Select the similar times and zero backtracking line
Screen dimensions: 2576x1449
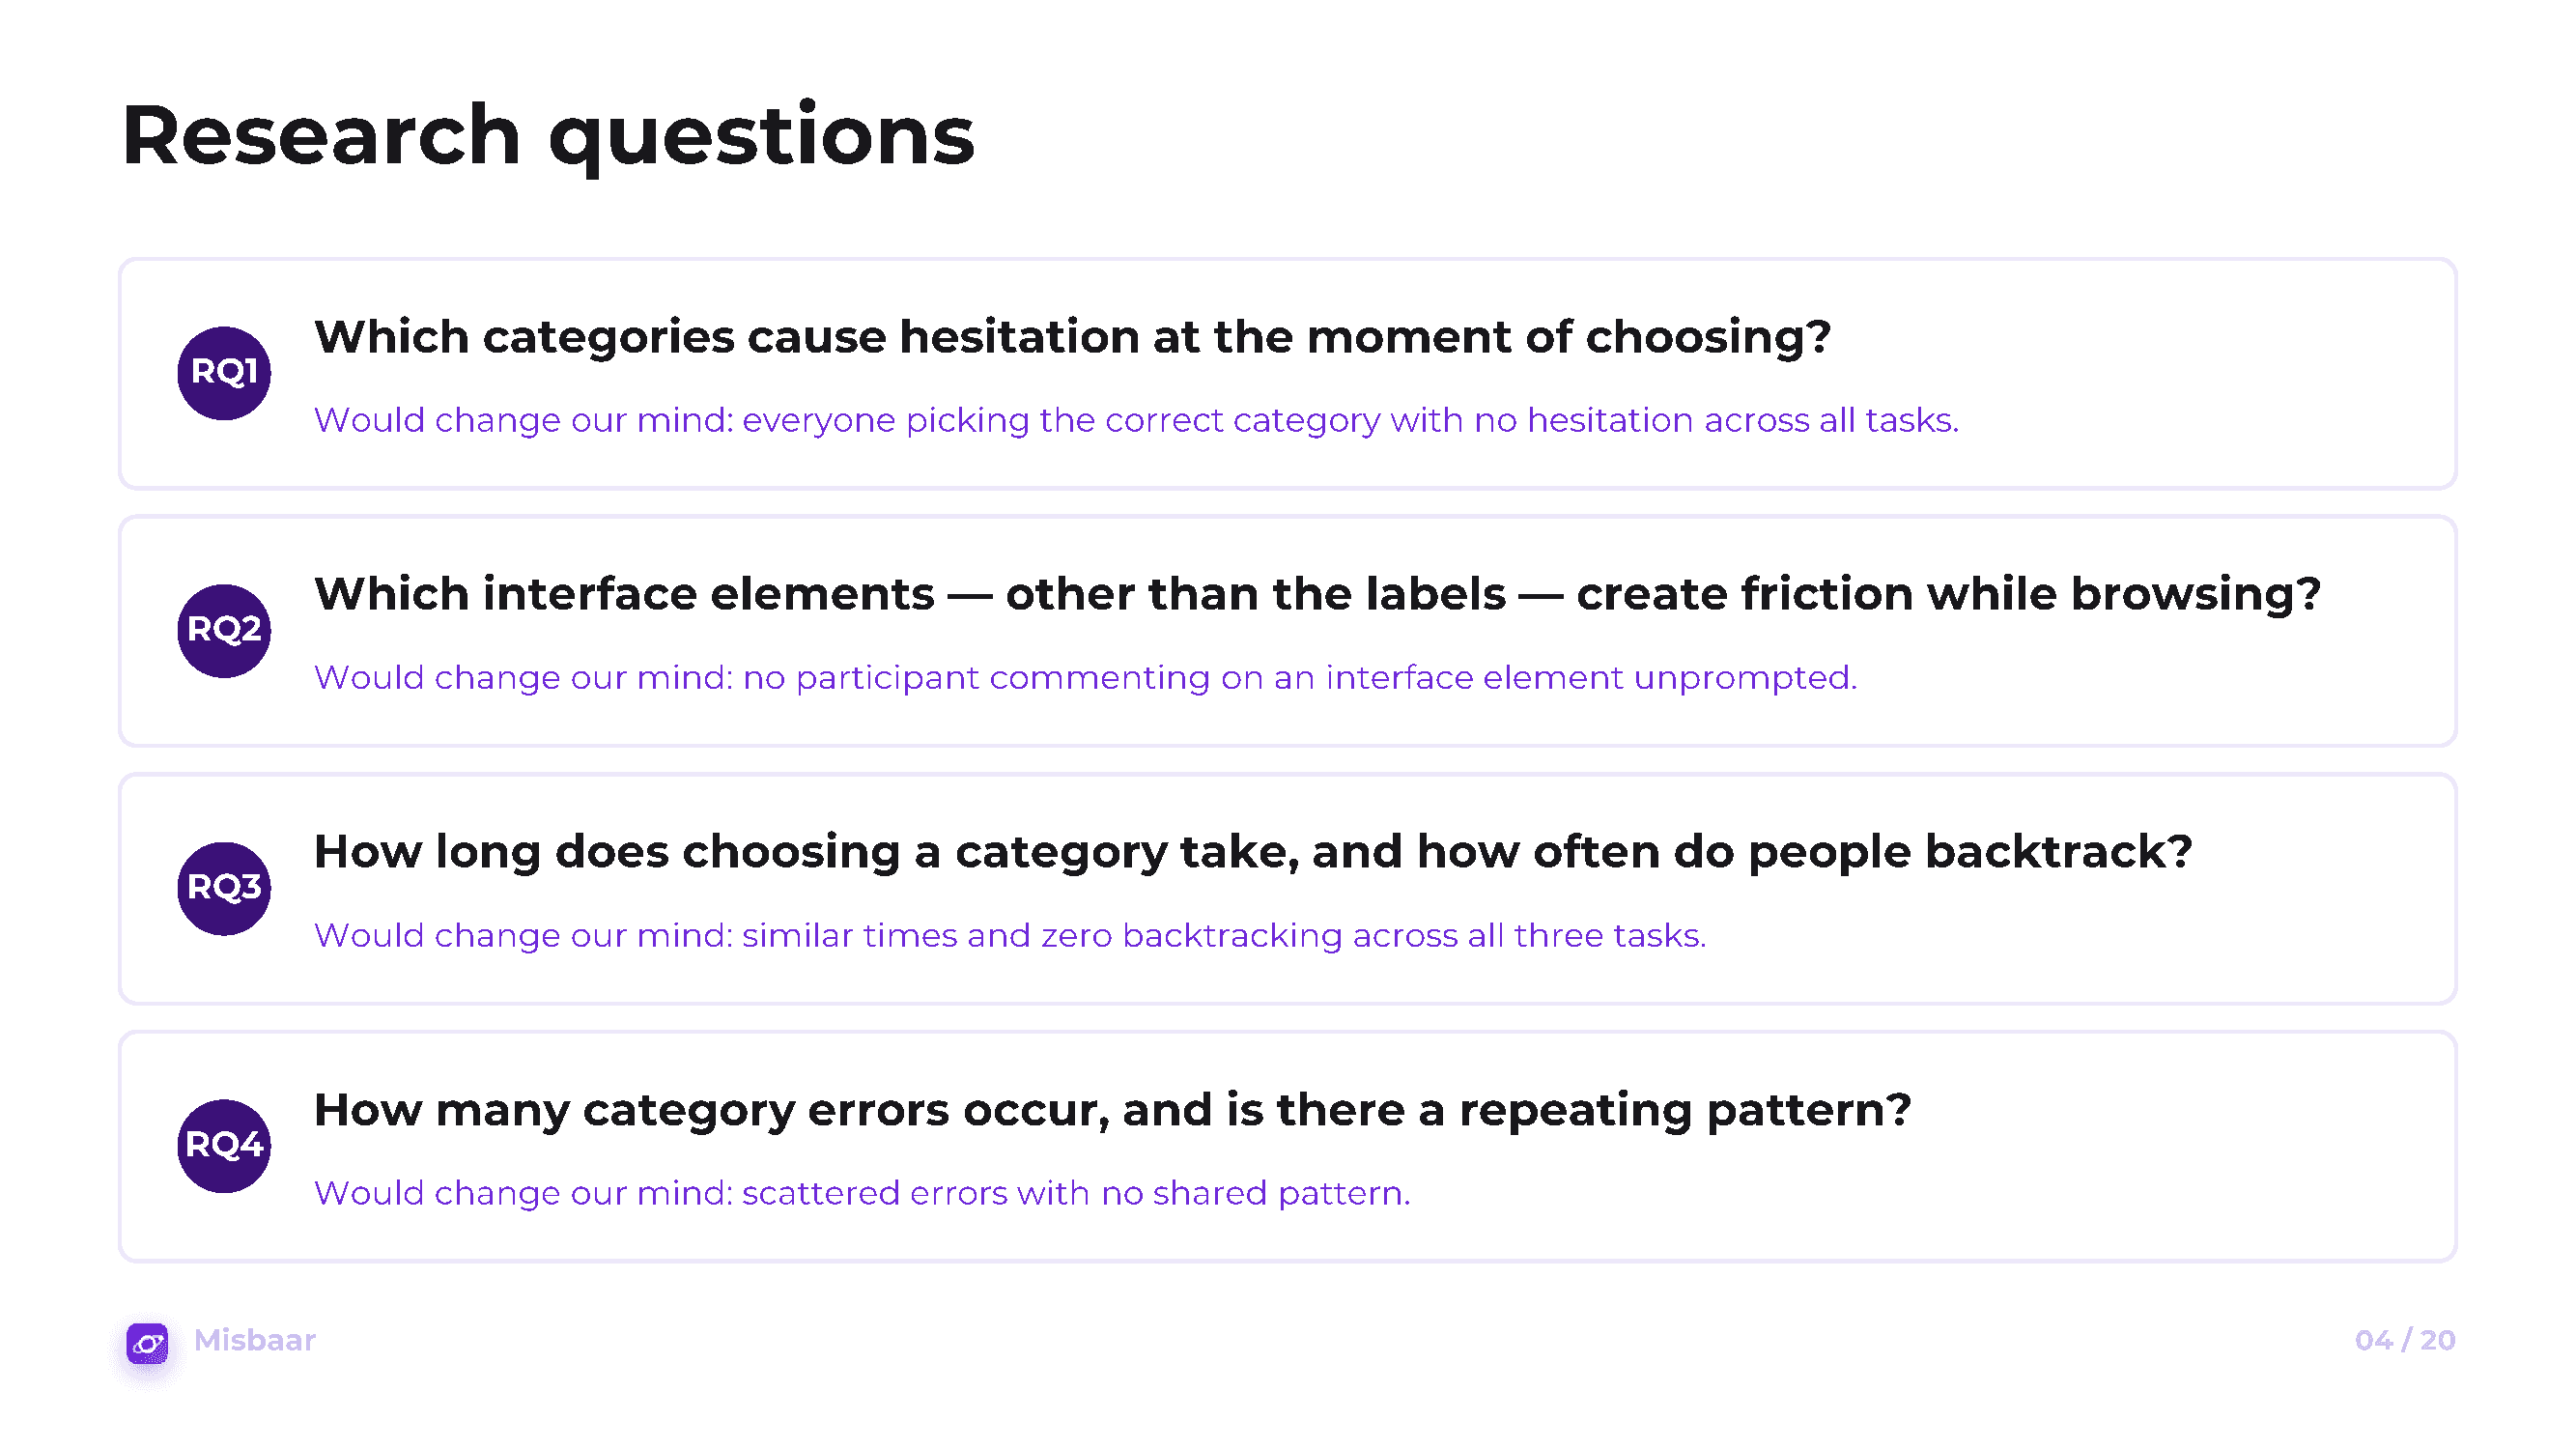1010,936
